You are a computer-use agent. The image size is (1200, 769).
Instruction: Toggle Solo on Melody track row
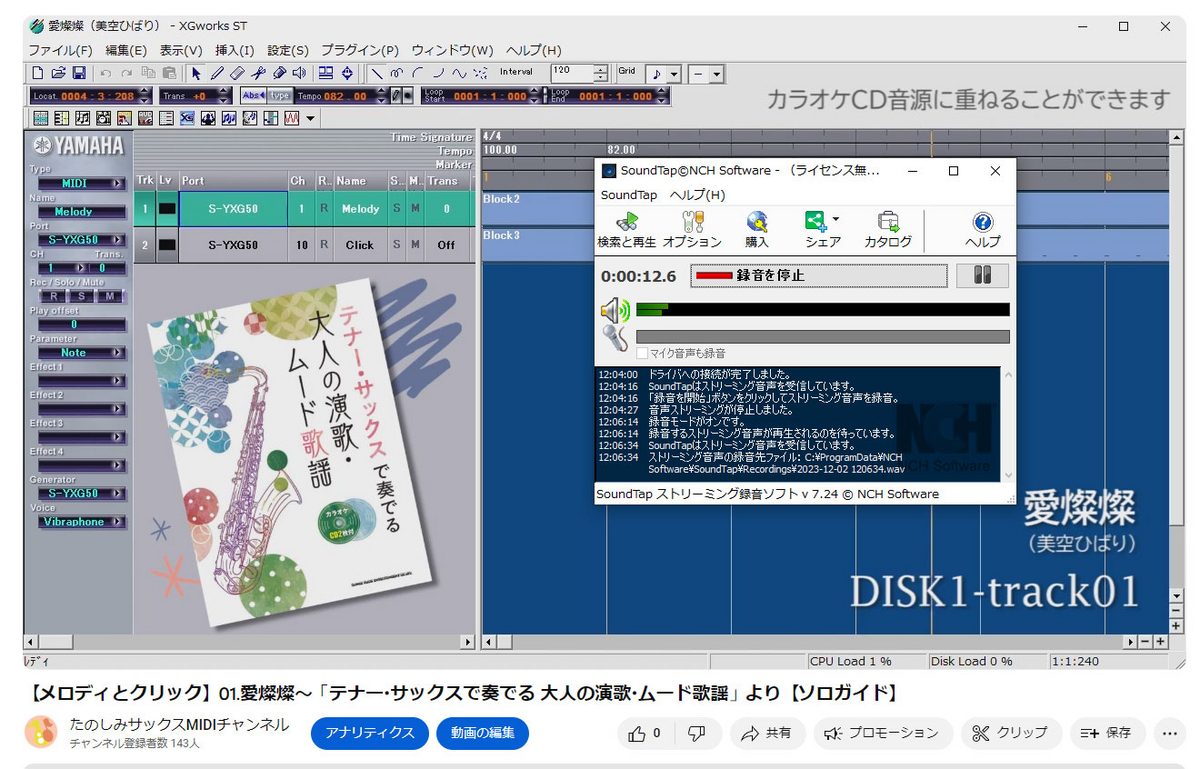[x=397, y=209]
